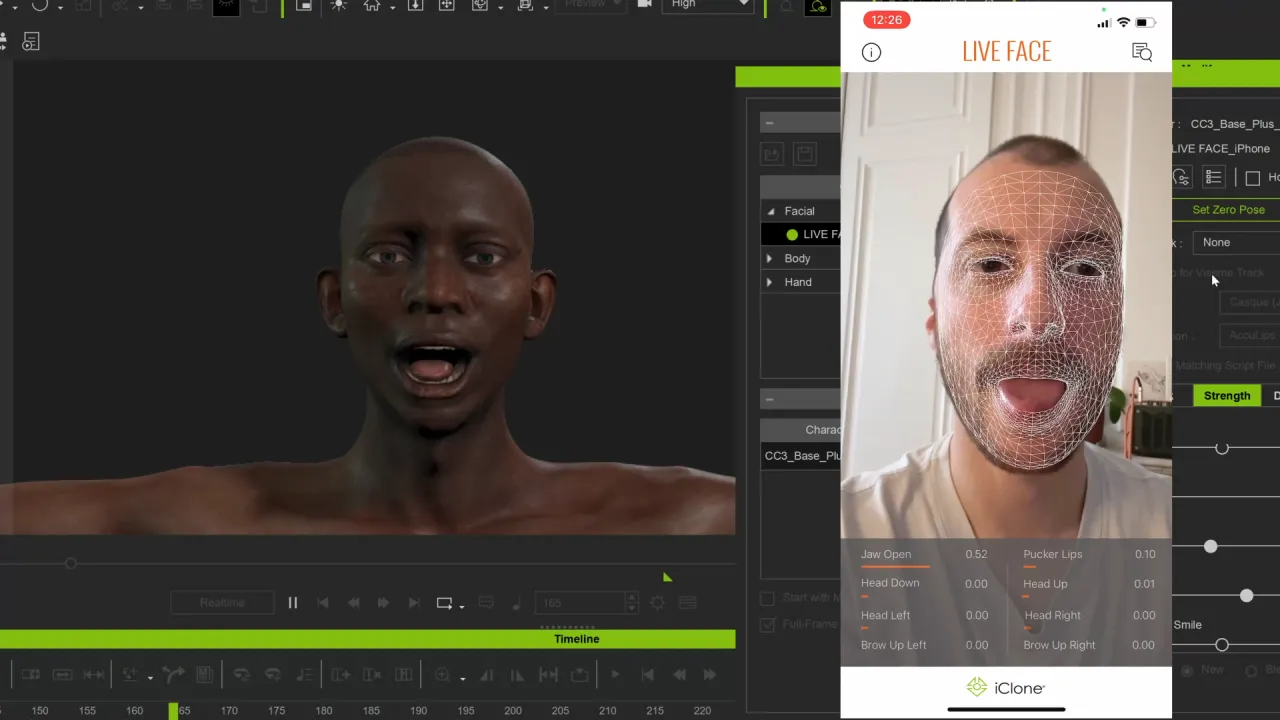Select the New radio button
1280x720 pixels.
coord(1187,670)
